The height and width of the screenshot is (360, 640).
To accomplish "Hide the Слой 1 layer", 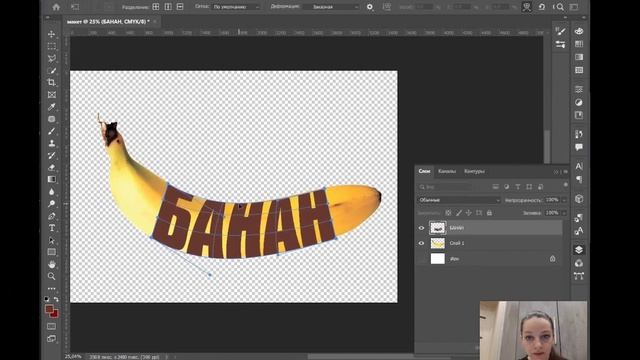I will click(421, 243).
